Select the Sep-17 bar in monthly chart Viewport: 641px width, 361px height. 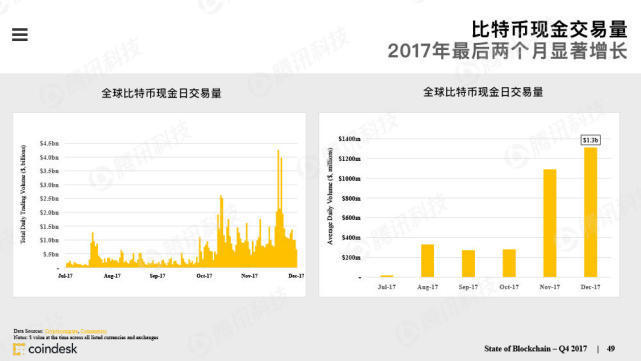click(x=468, y=264)
